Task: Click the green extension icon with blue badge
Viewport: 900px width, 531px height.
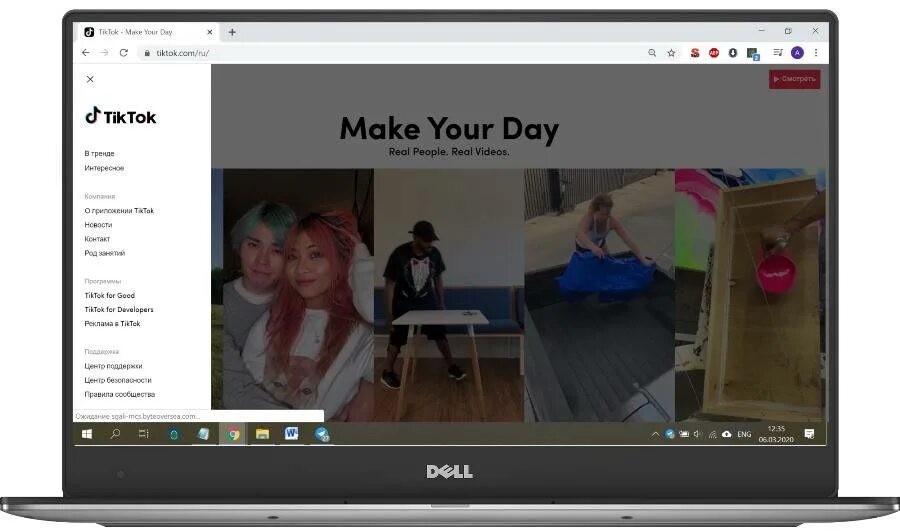Action: (x=753, y=54)
